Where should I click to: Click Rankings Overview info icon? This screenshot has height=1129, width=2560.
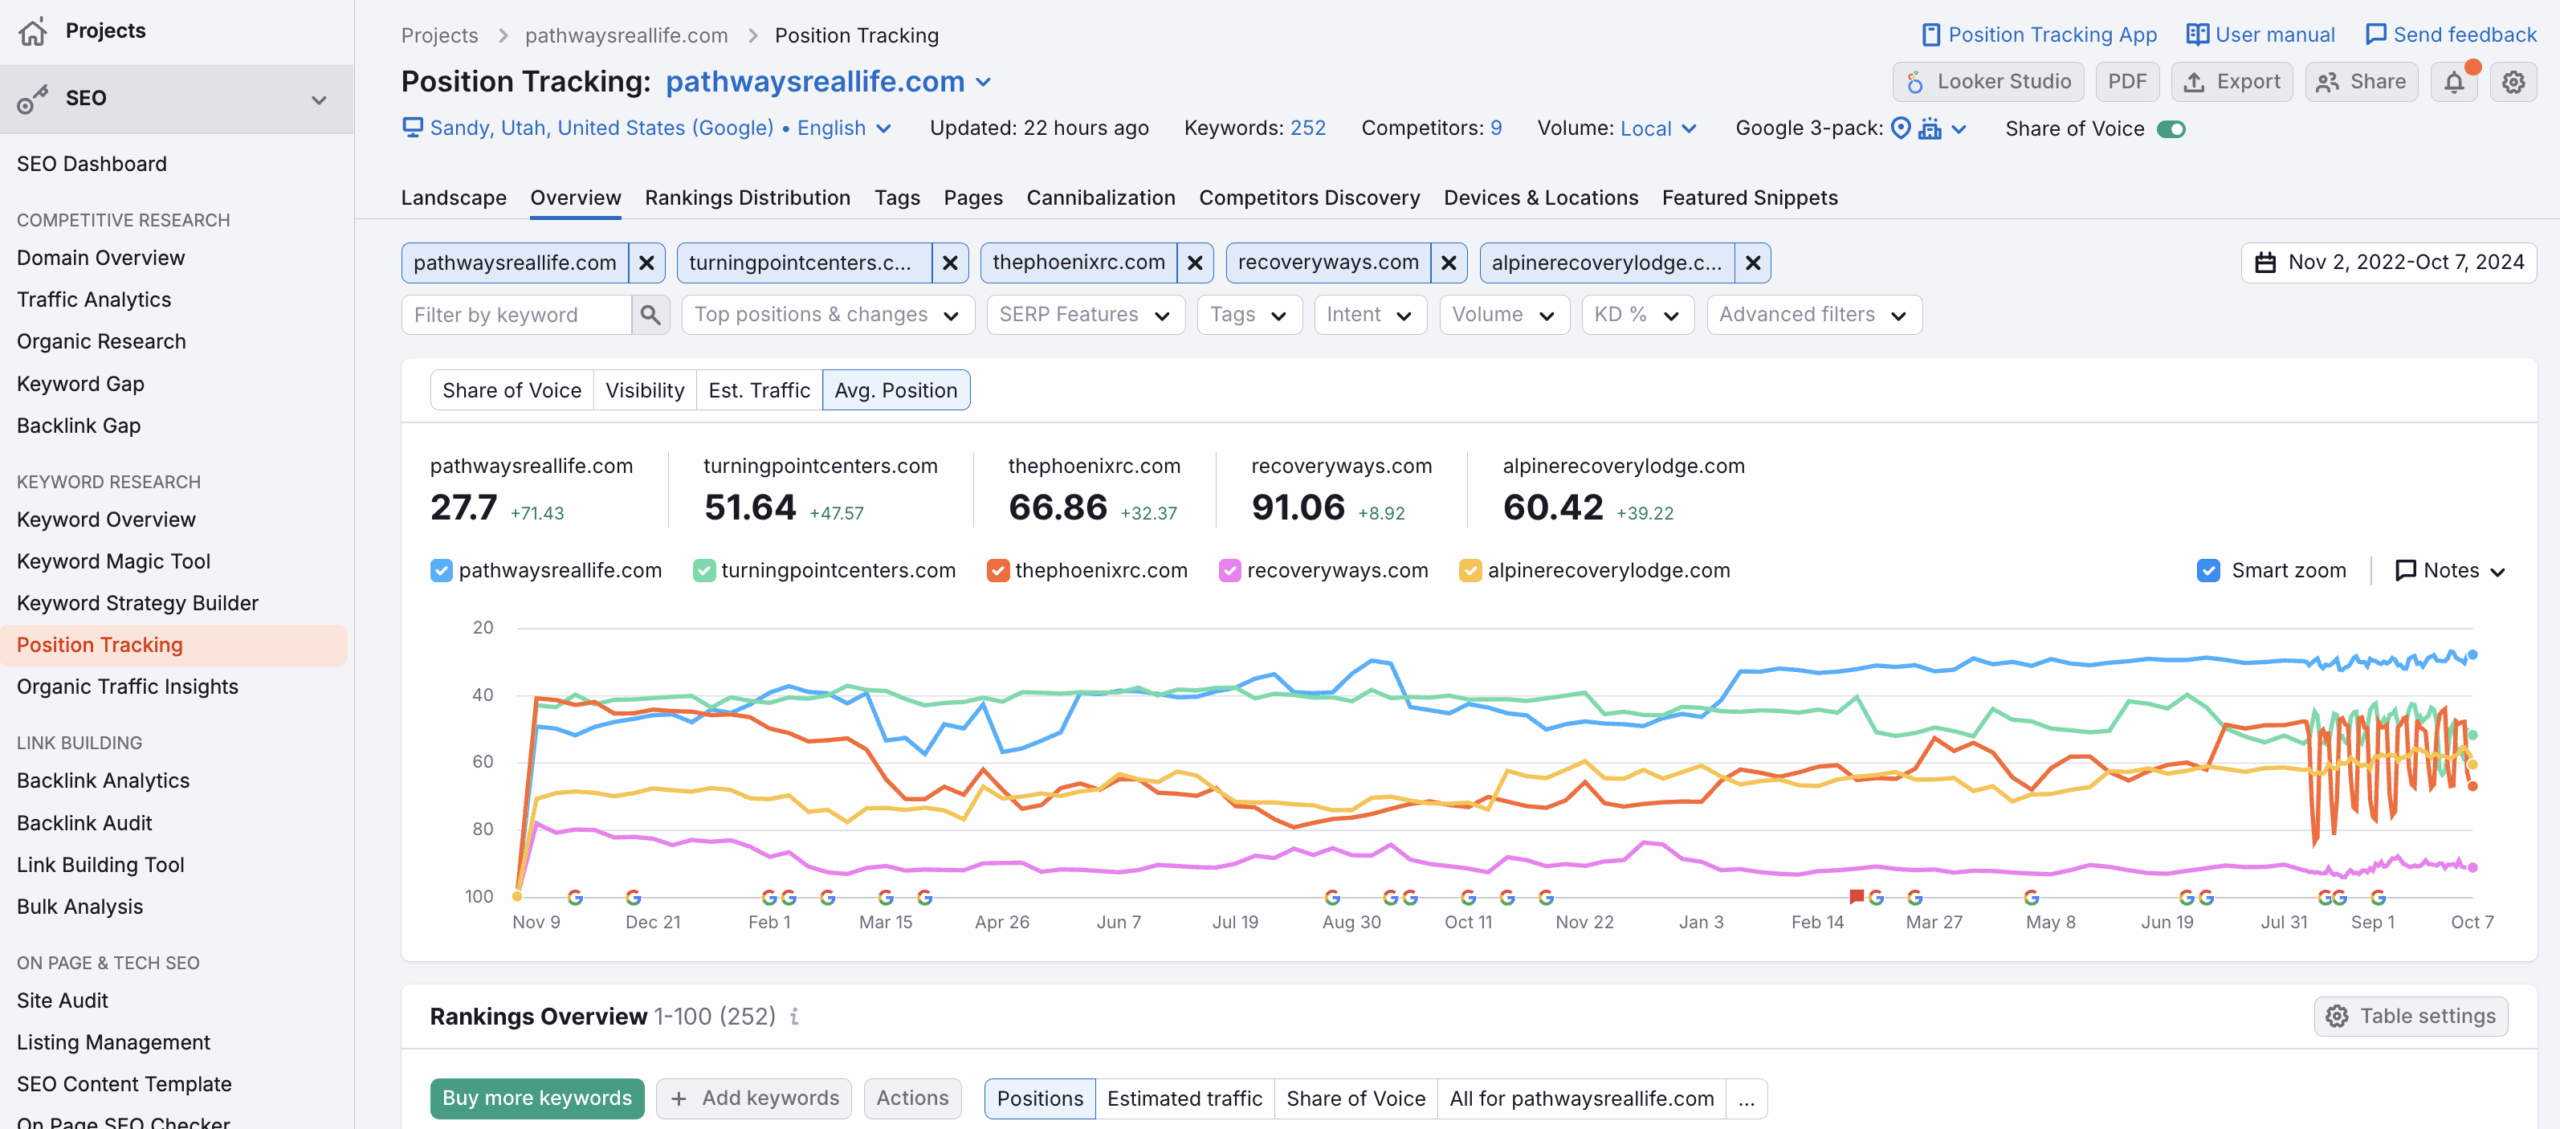(795, 1016)
